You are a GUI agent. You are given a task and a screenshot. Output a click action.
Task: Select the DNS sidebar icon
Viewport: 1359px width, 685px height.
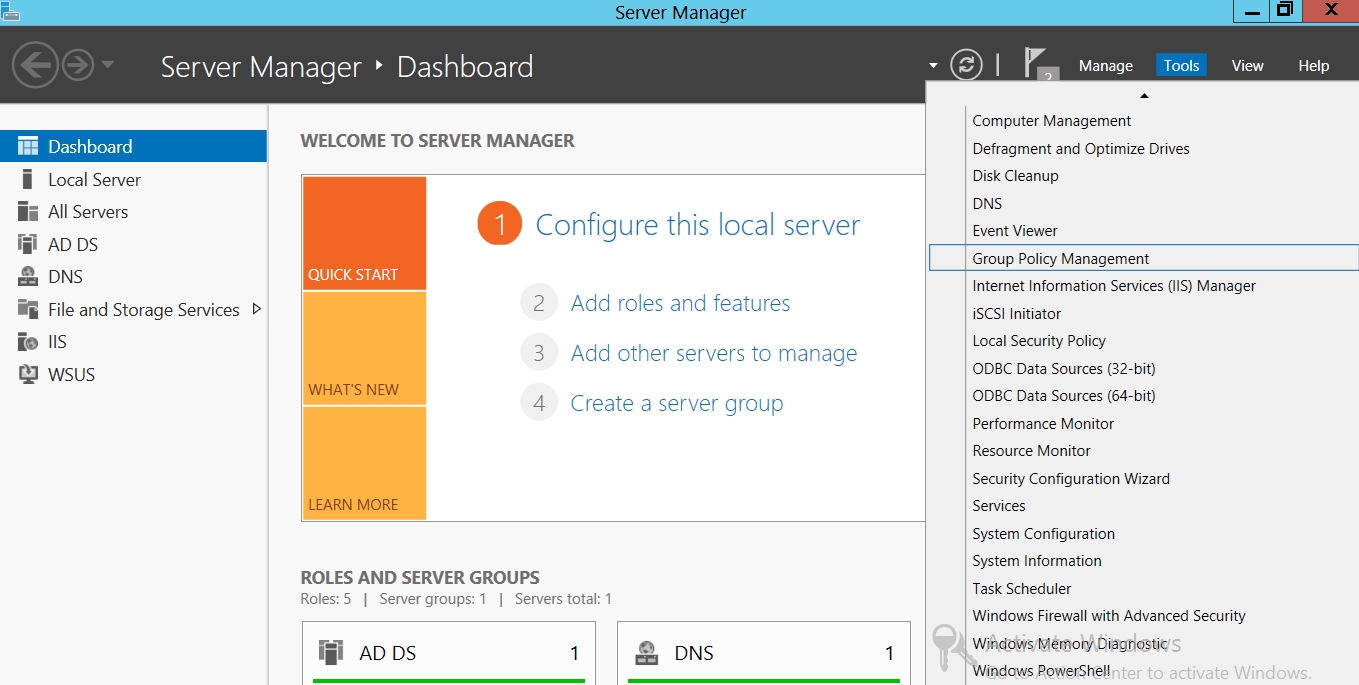pos(28,277)
